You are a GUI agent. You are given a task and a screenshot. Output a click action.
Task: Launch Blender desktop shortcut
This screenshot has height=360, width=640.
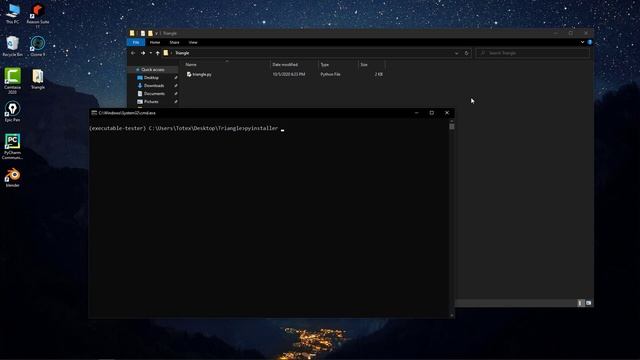tap(12, 177)
